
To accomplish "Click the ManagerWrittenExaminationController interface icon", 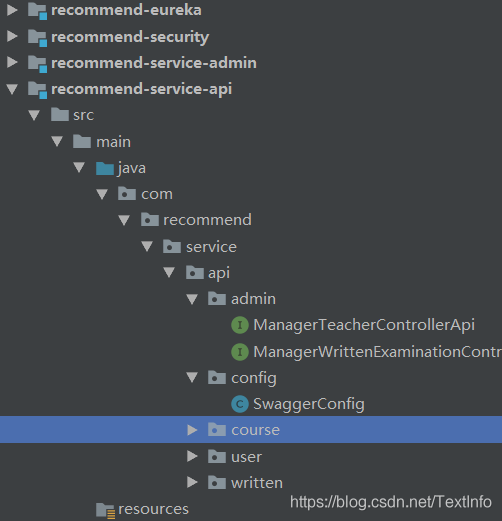I will [x=240, y=352].
